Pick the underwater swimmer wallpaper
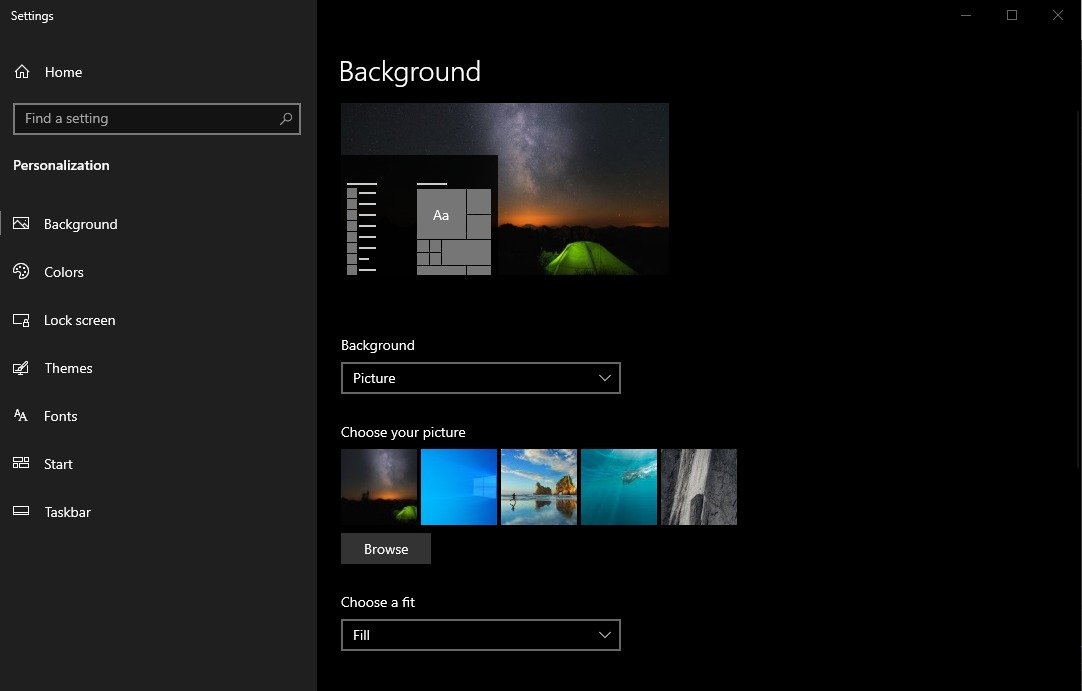This screenshot has height=691, width=1082. tap(619, 487)
